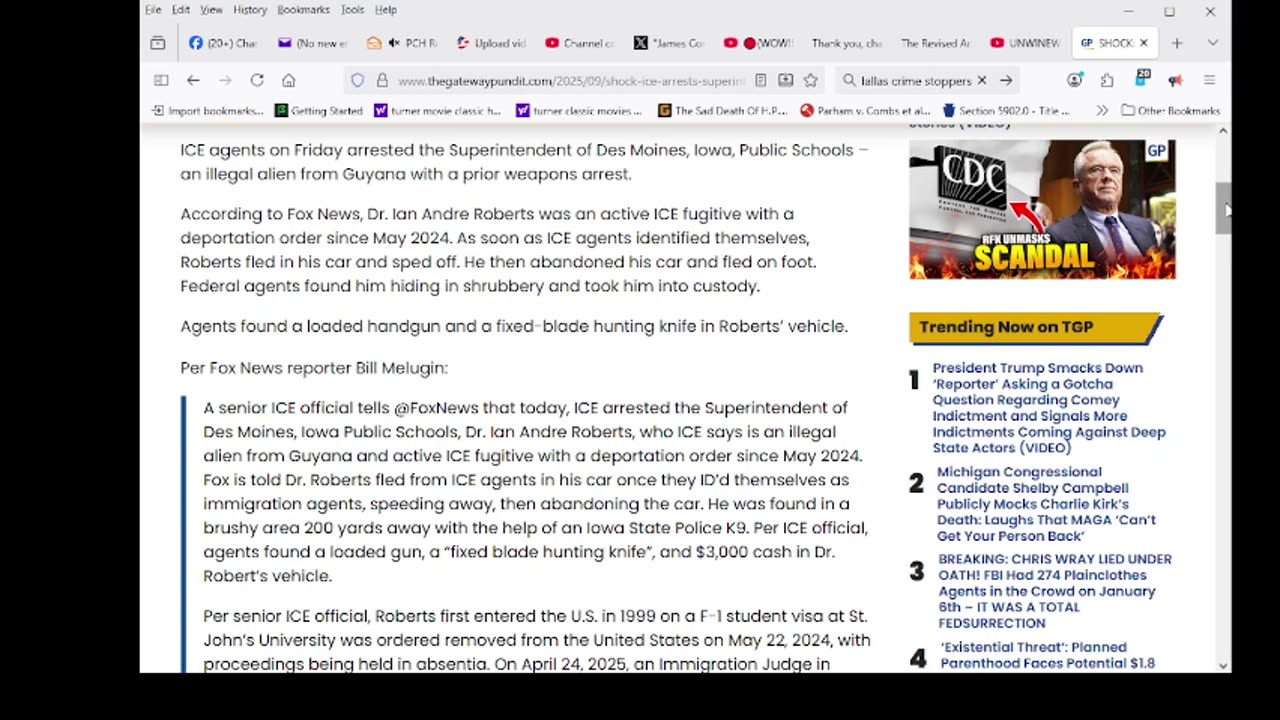Click the search box with 'dallas crime stoppers'

pos(916,80)
